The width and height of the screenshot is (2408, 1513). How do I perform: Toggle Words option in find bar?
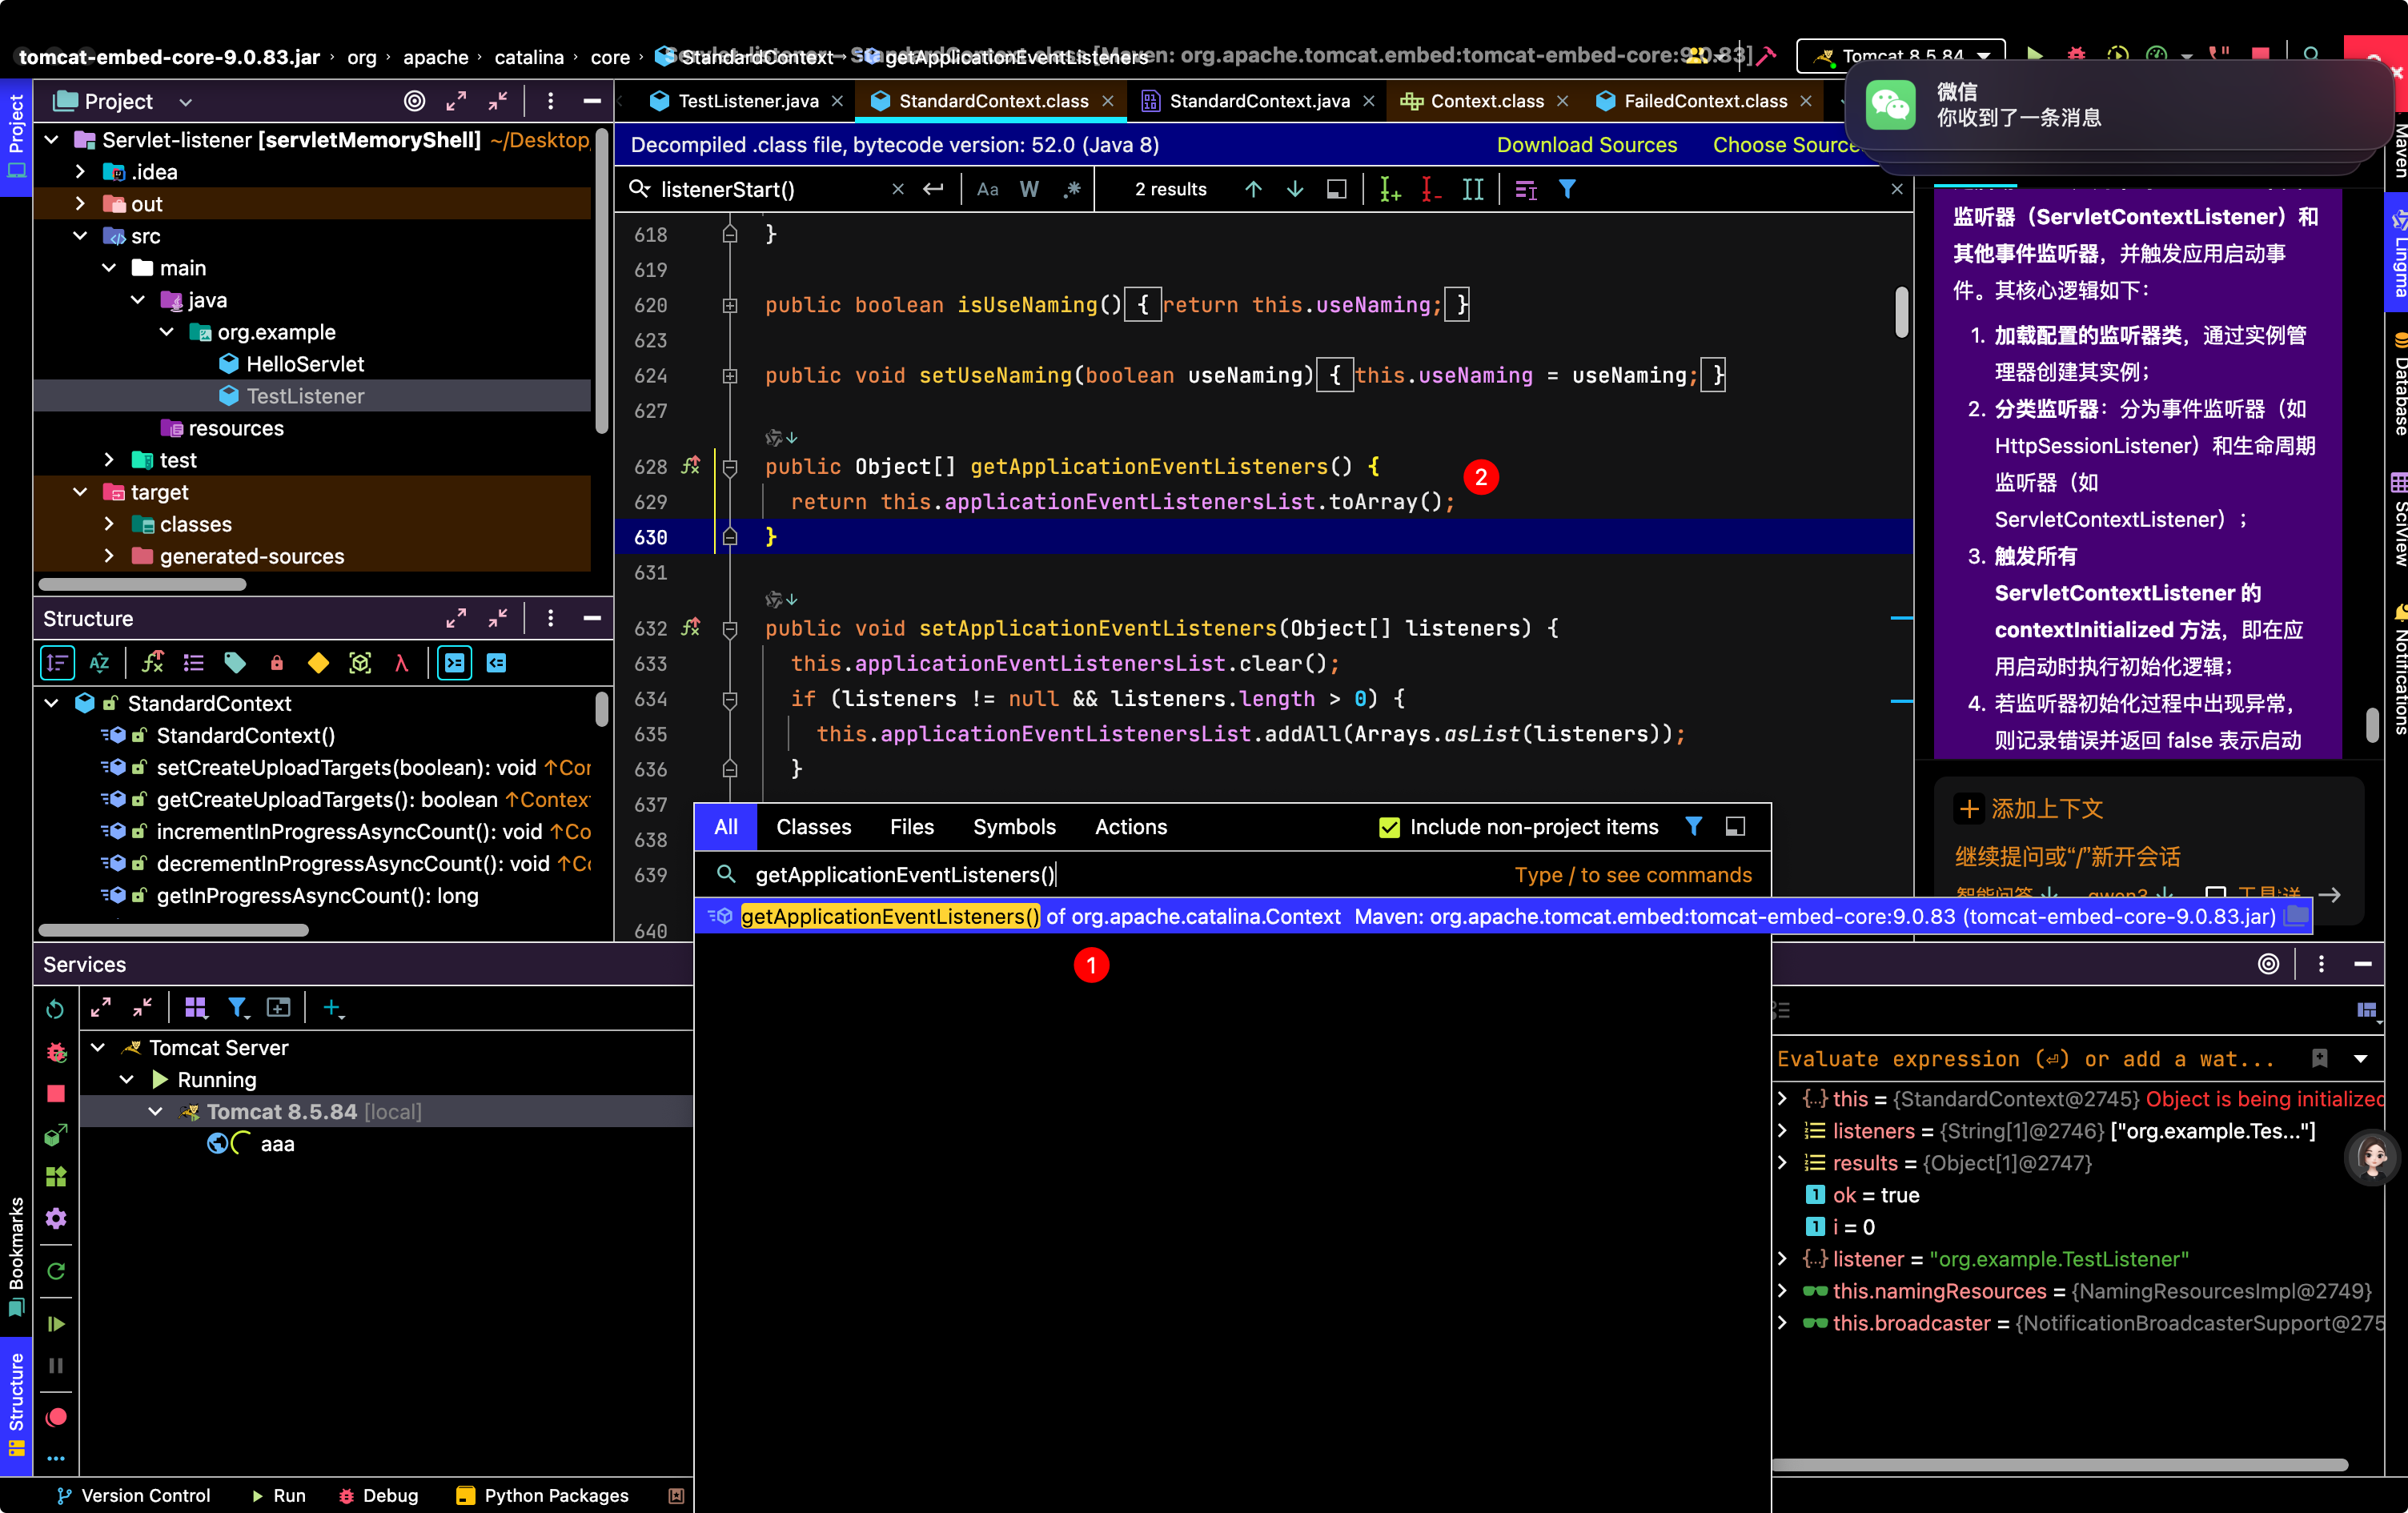pos(1029,189)
